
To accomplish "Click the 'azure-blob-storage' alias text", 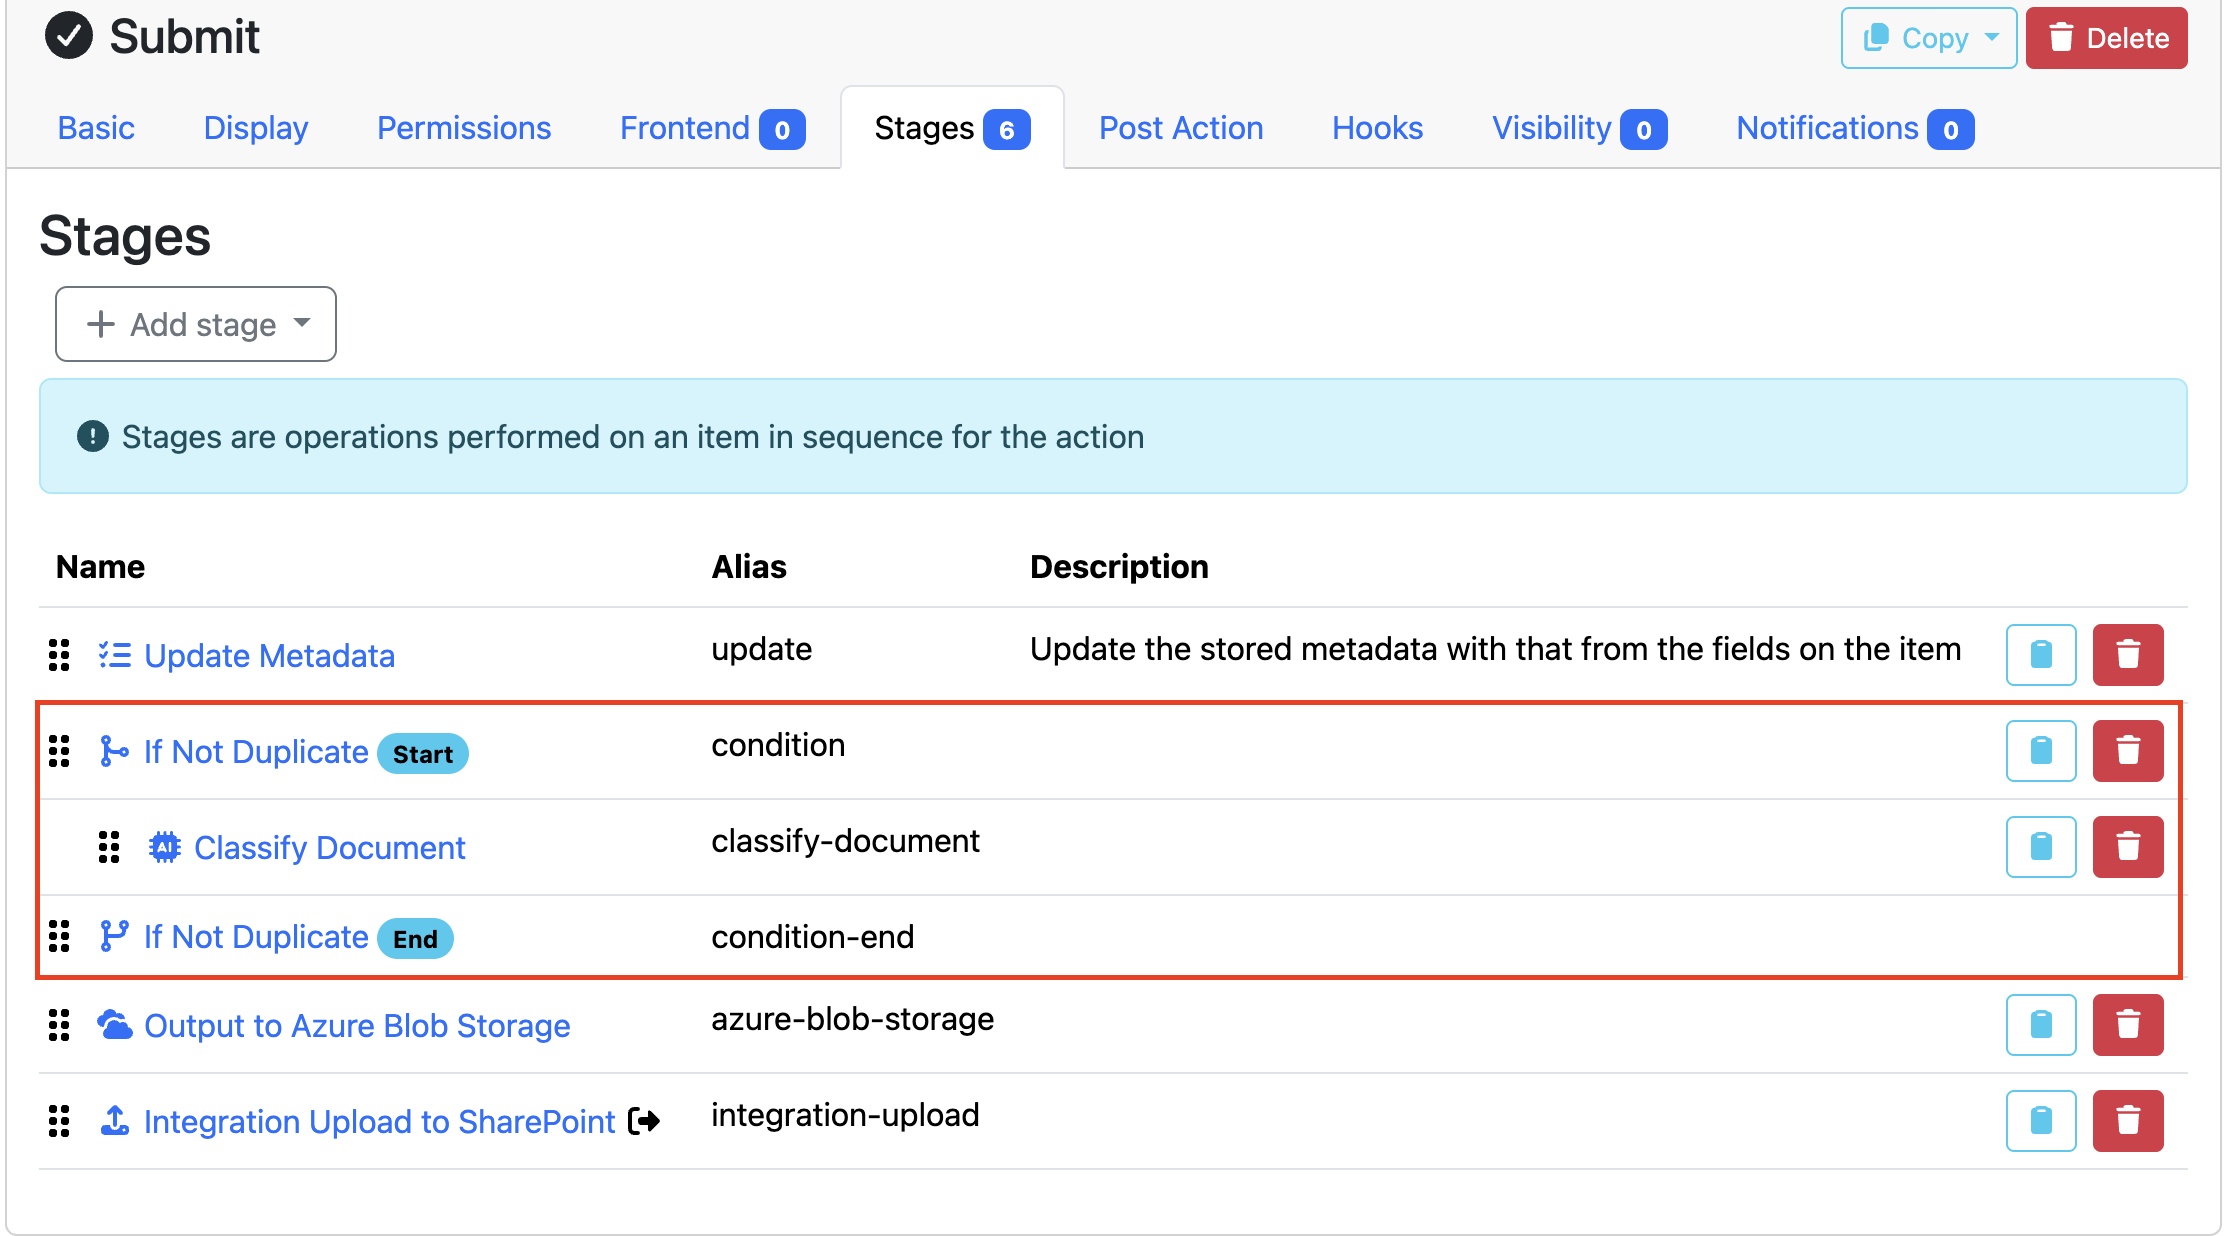I will click(x=852, y=1018).
